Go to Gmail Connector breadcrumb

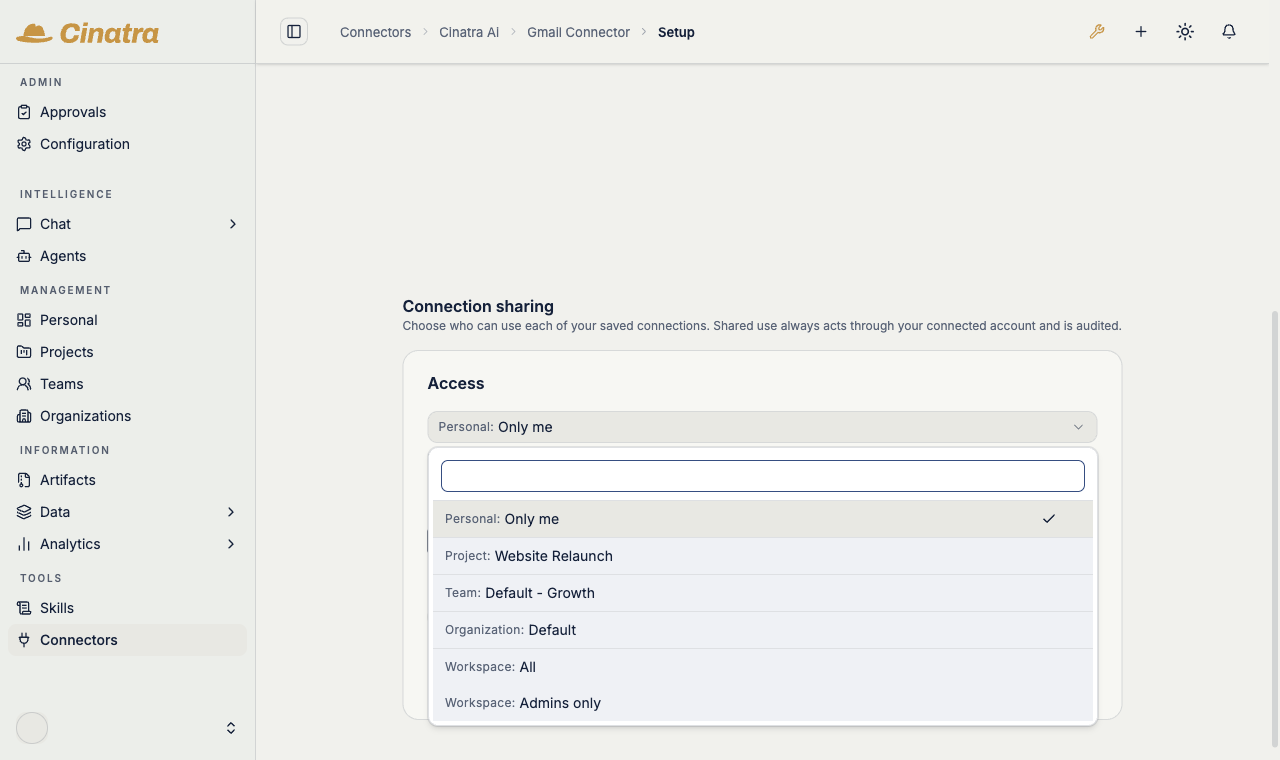[578, 32]
